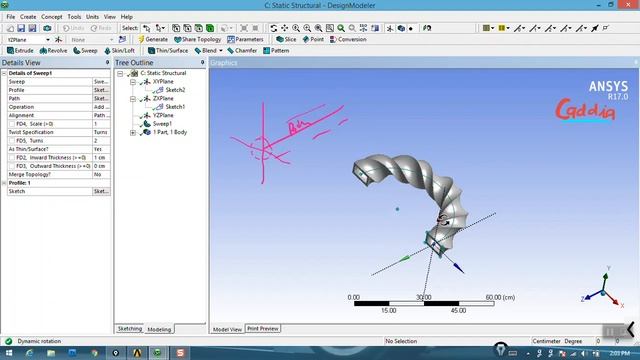Click the Extrude tool

20,51
